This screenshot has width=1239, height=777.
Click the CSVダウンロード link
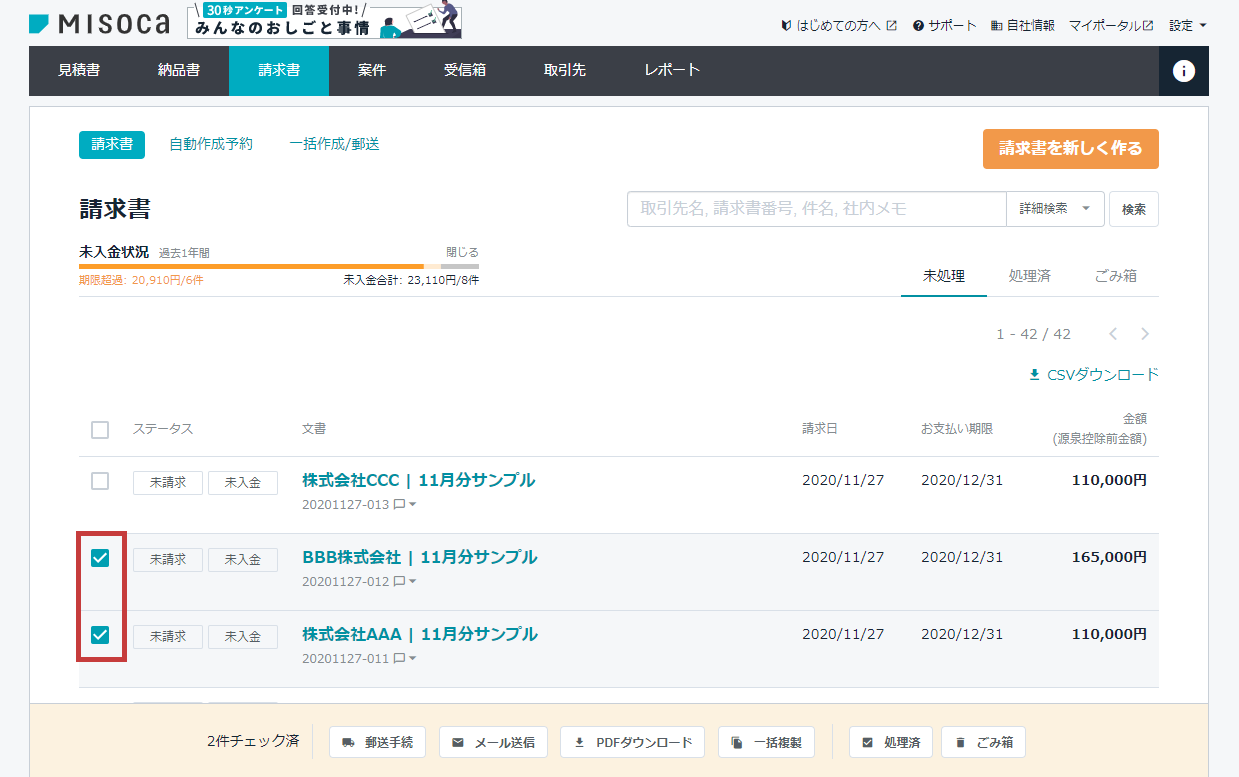1093,375
